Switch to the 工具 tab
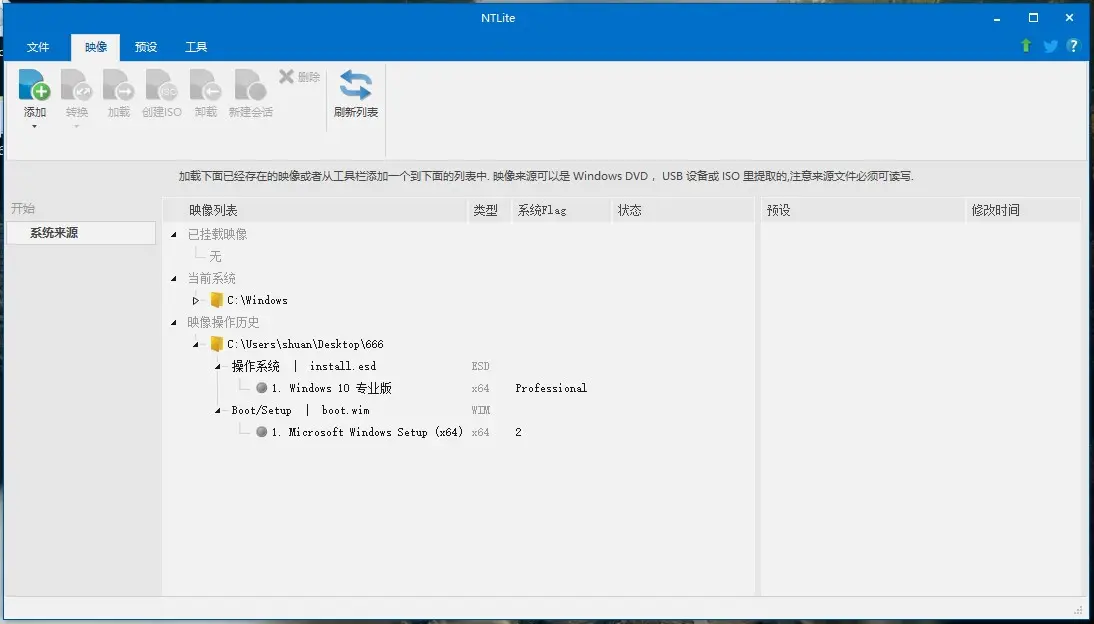This screenshot has width=1094, height=624. 196,47
